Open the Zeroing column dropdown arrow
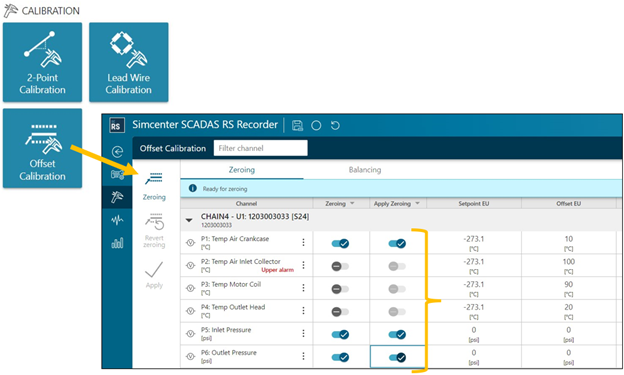Viewport: 624px width, 375px height. [352, 203]
